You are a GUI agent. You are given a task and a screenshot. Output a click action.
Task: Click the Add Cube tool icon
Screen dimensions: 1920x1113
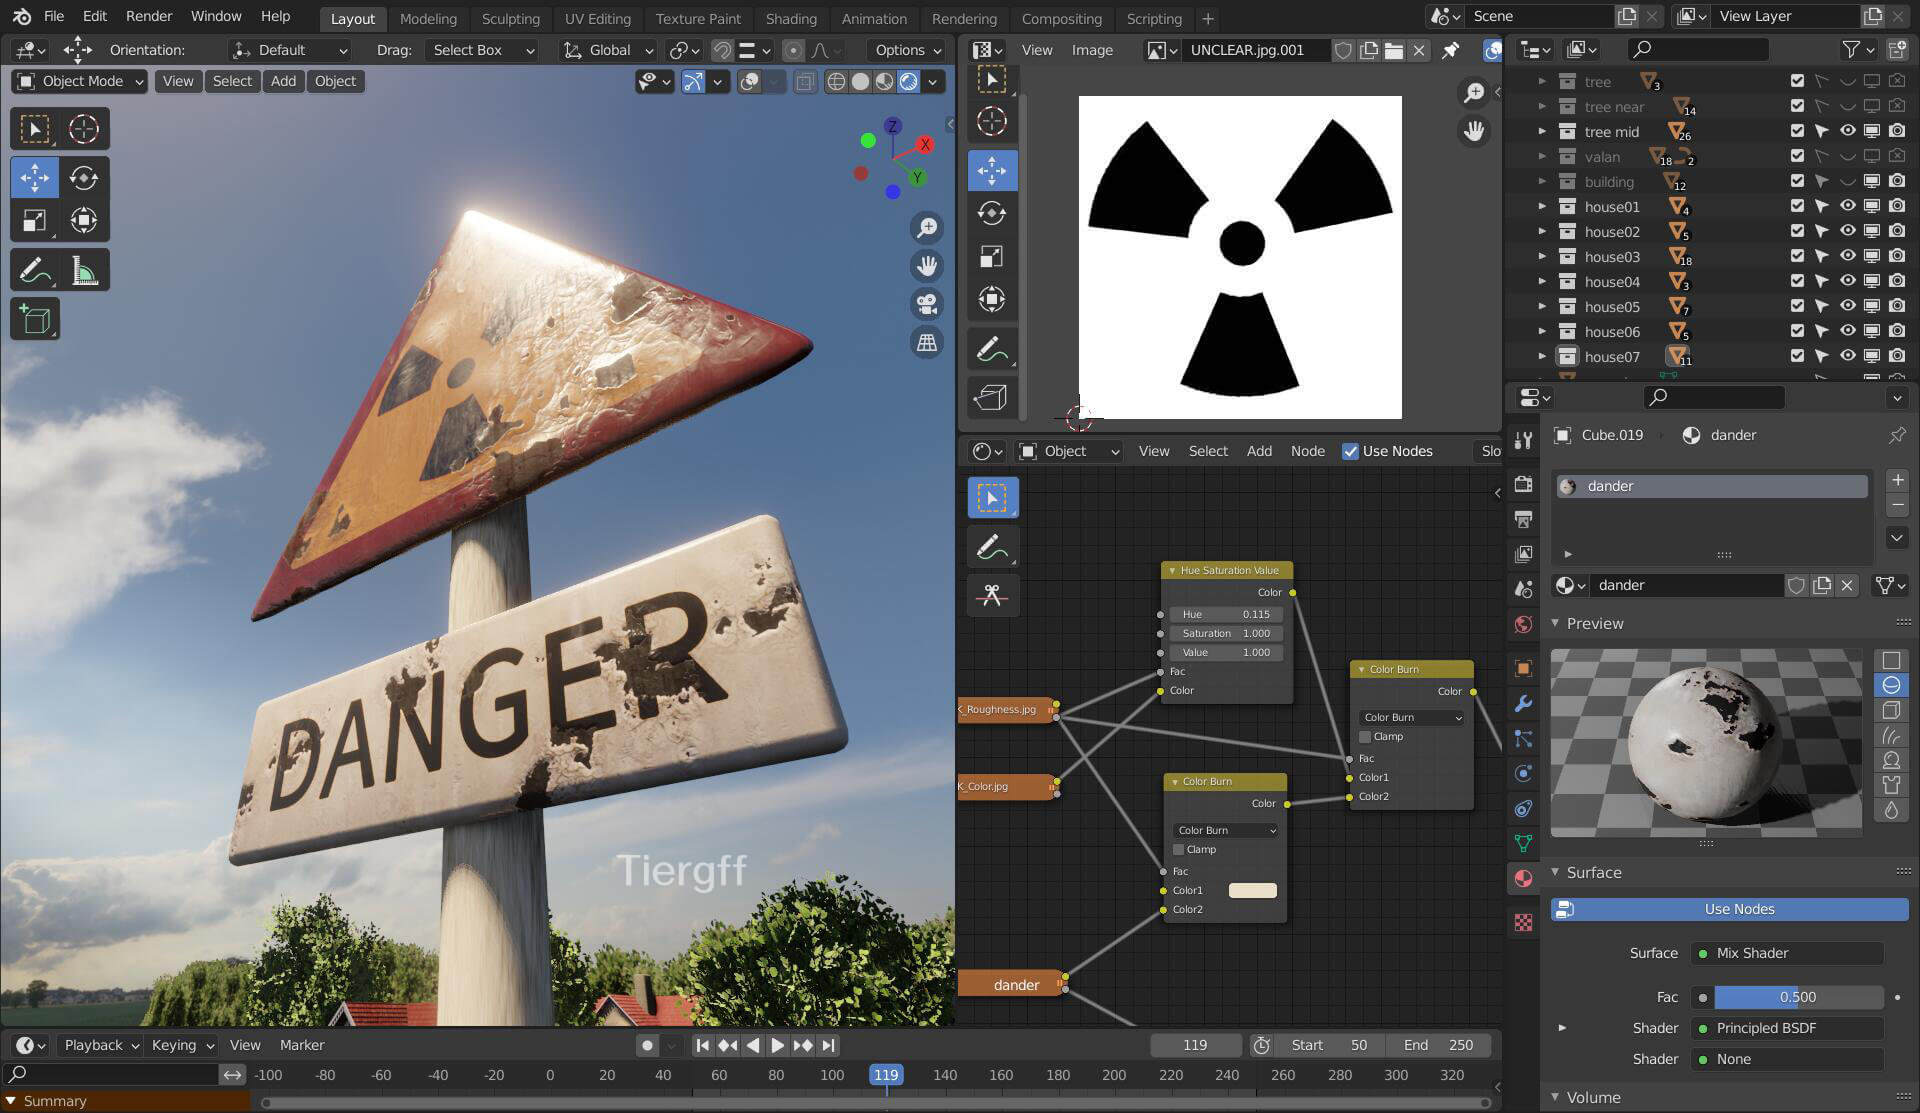35,320
